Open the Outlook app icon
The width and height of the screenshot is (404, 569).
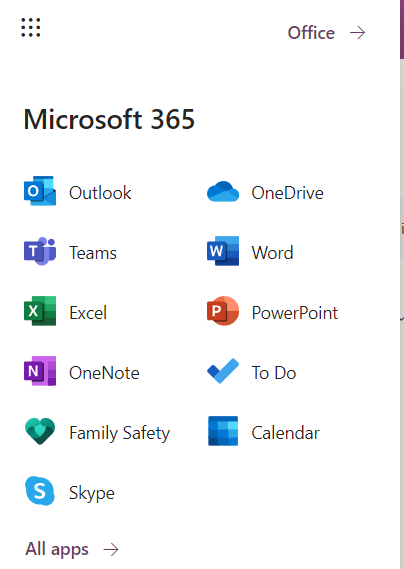tap(40, 191)
